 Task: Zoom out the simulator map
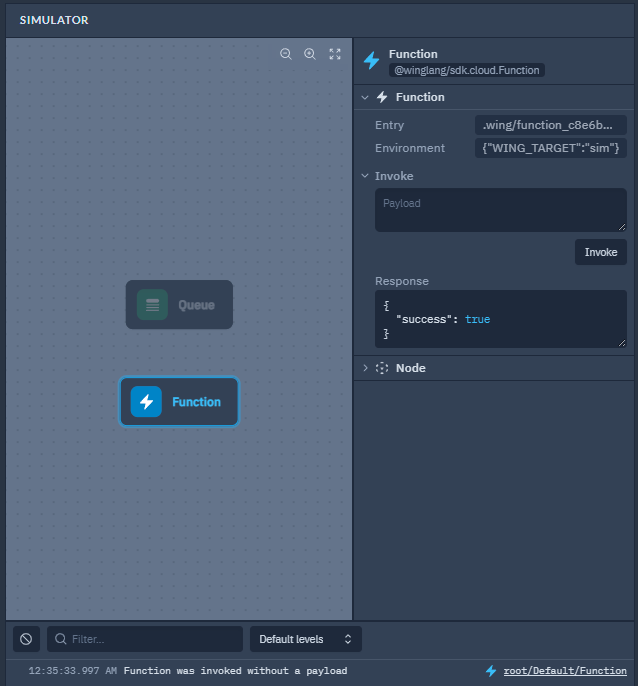tap(286, 54)
